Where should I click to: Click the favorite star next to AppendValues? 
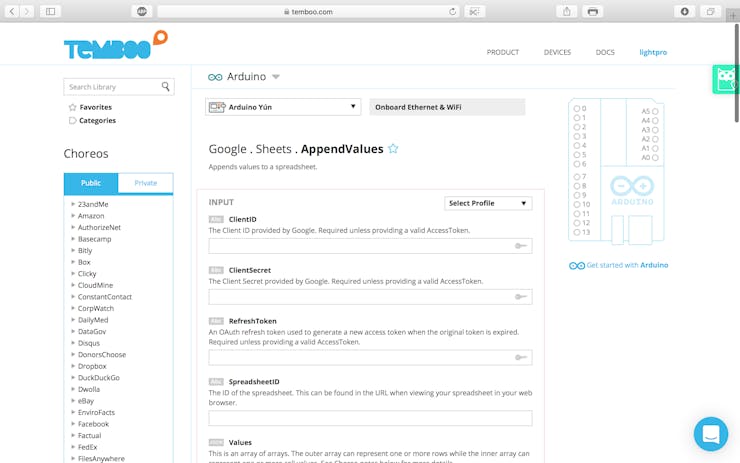pos(393,149)
